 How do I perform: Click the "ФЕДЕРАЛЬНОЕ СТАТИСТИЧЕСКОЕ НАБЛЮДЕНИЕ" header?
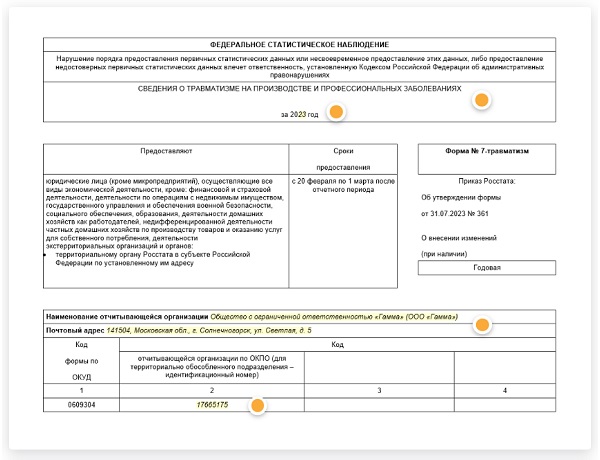300,46
